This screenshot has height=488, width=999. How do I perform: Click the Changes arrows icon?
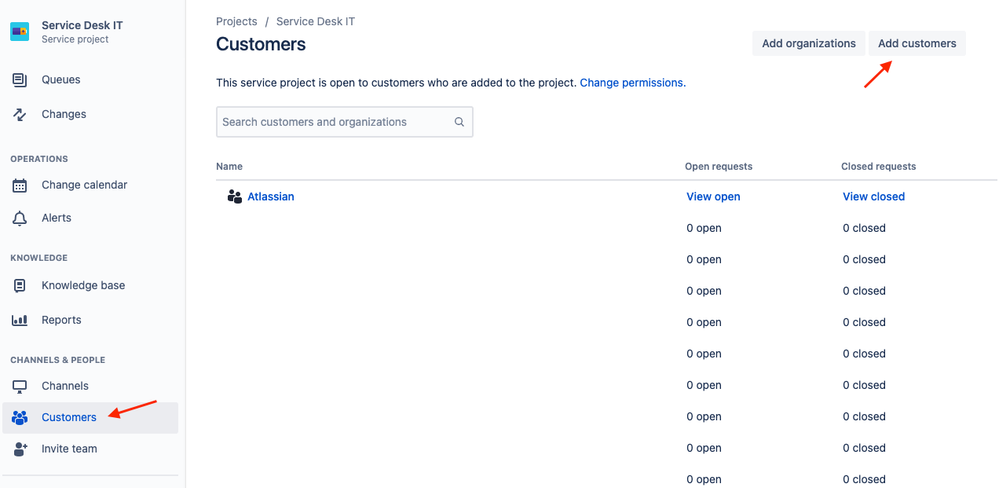[x=20, y=115]
